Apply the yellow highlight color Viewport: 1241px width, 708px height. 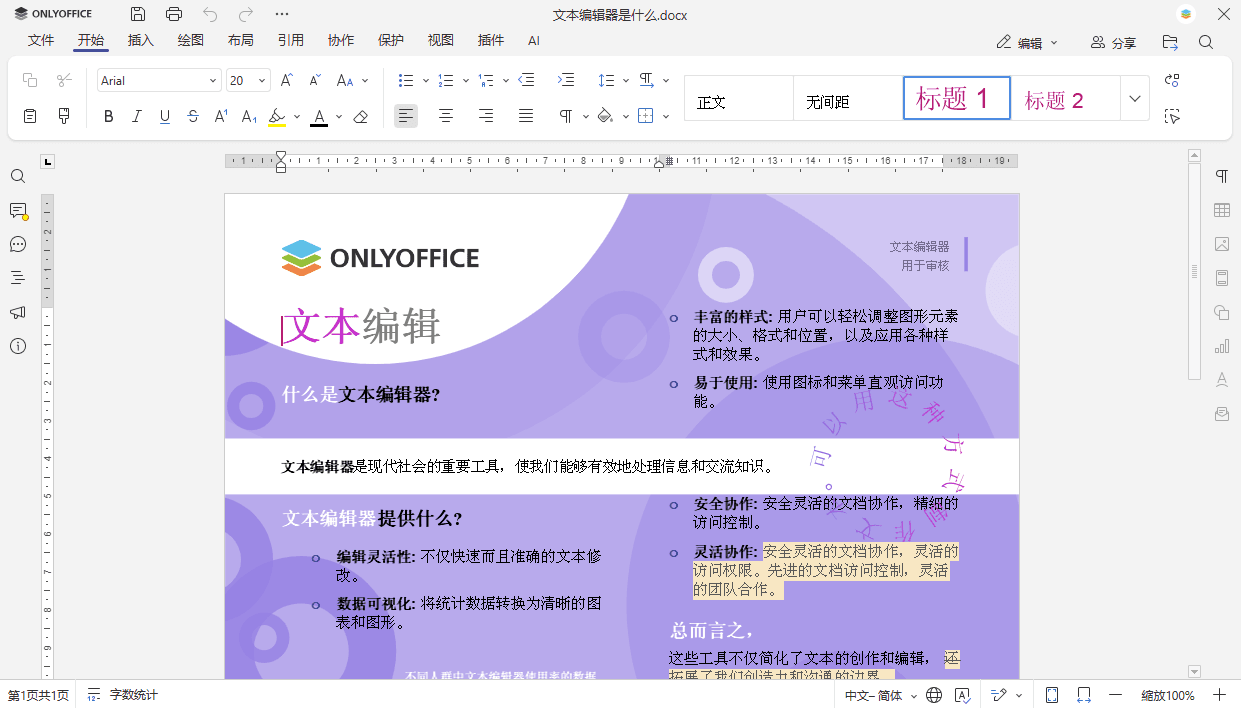277,116
